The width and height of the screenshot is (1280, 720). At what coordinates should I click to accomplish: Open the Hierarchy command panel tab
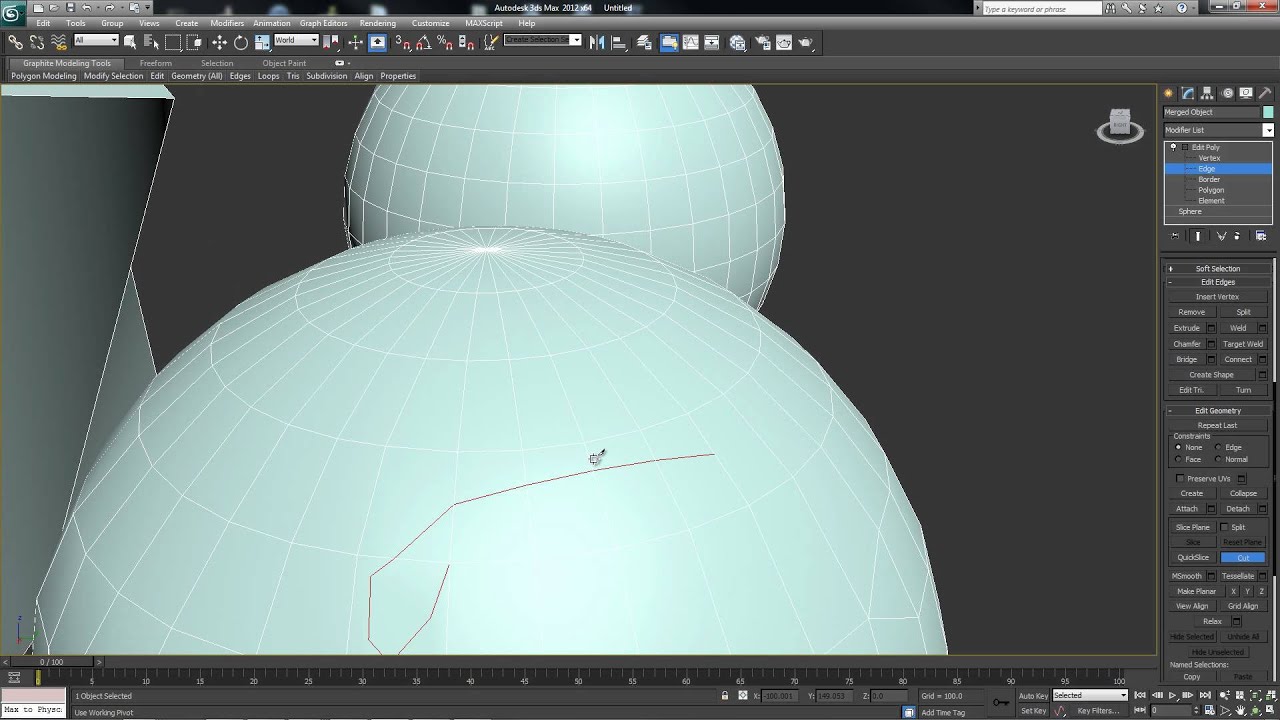[x=1208, y=93]
